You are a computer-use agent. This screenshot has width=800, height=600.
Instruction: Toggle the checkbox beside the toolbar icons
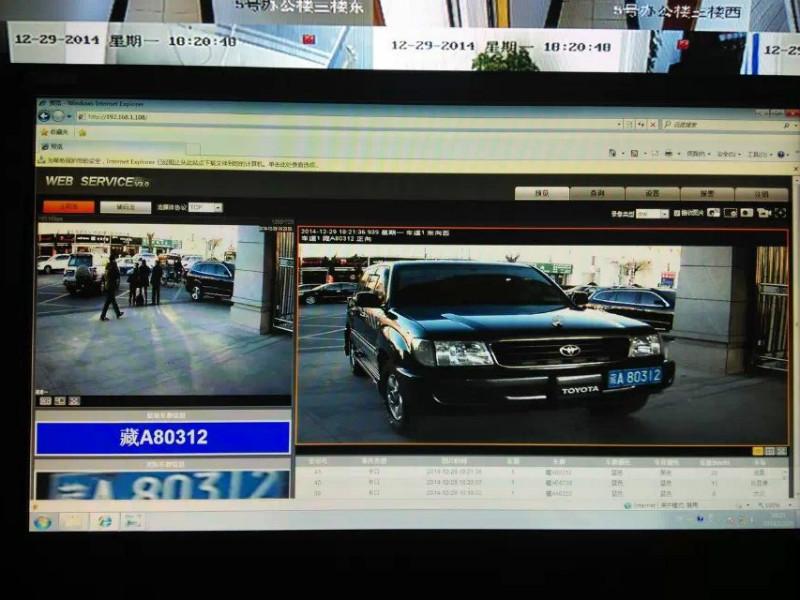click(677, 213)
